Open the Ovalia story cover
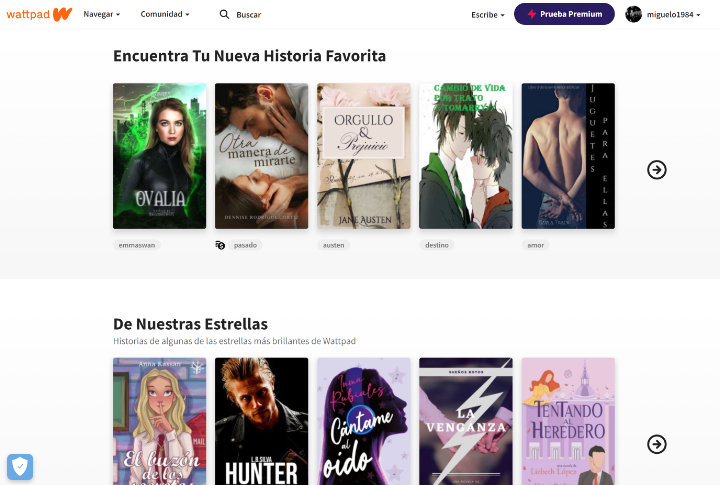The height and width of the screenshot is (485, 720). click(159, 156)
